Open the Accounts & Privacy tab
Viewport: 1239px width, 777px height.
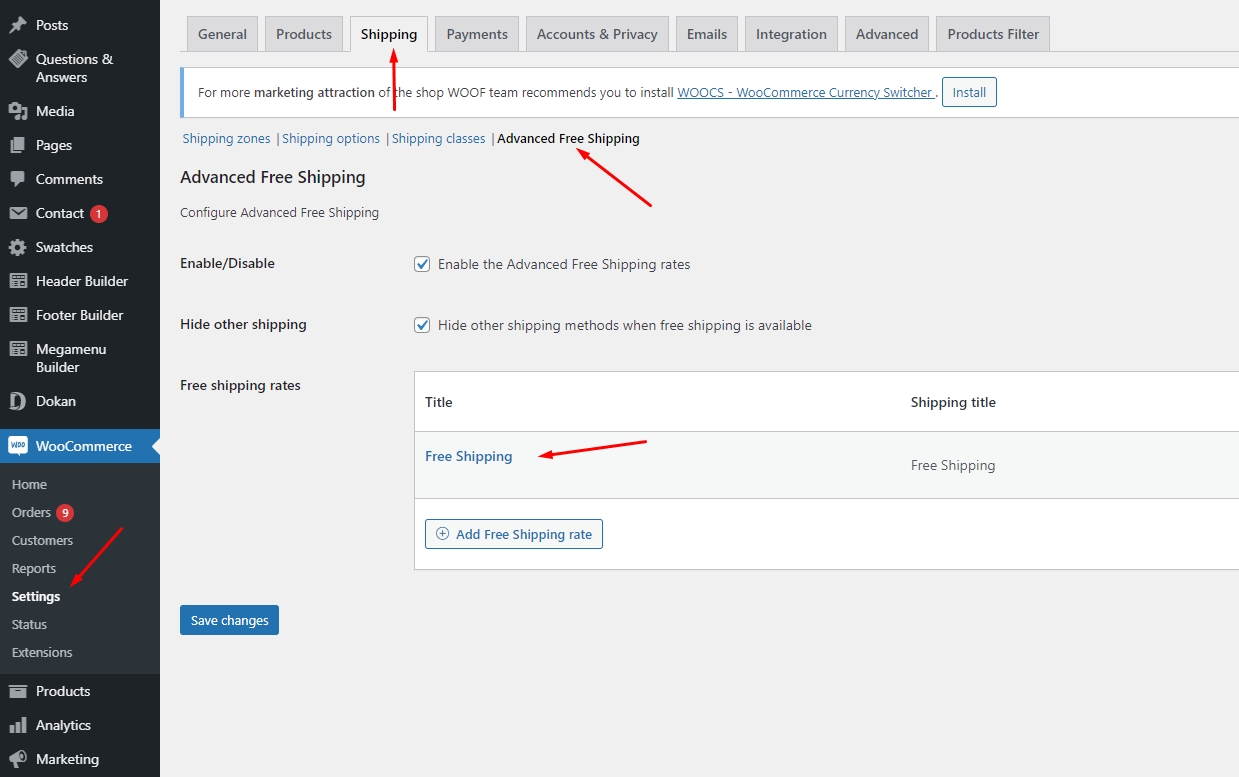pos(597,34)
